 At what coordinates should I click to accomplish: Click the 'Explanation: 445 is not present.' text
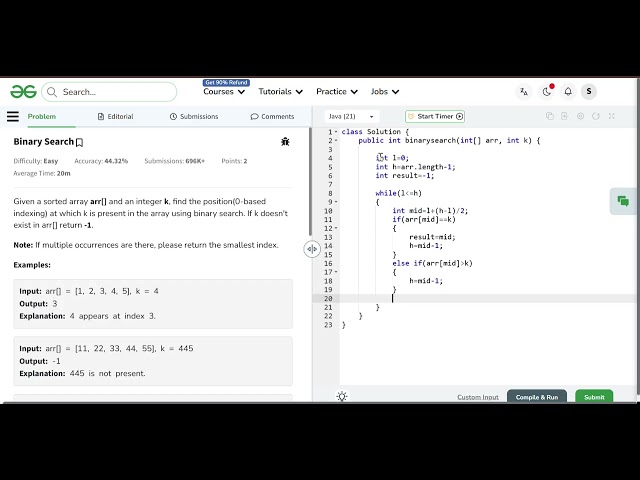(82, 373)
